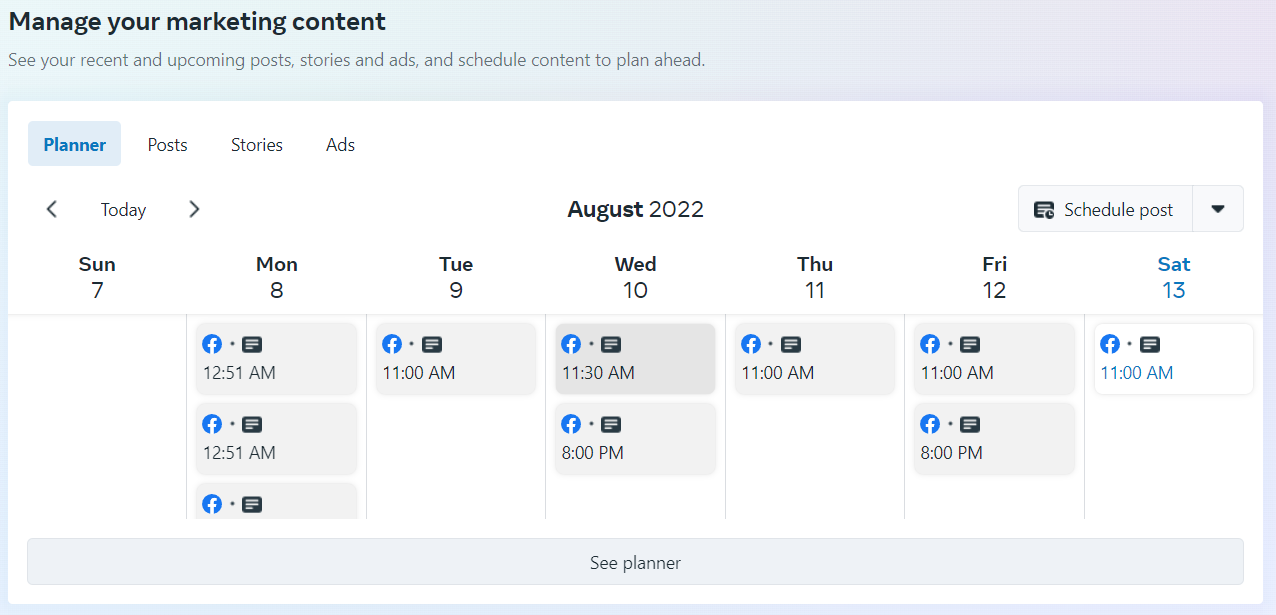Go to the previous week arrow
This screenshot has width=1276, height=615.
52,209
